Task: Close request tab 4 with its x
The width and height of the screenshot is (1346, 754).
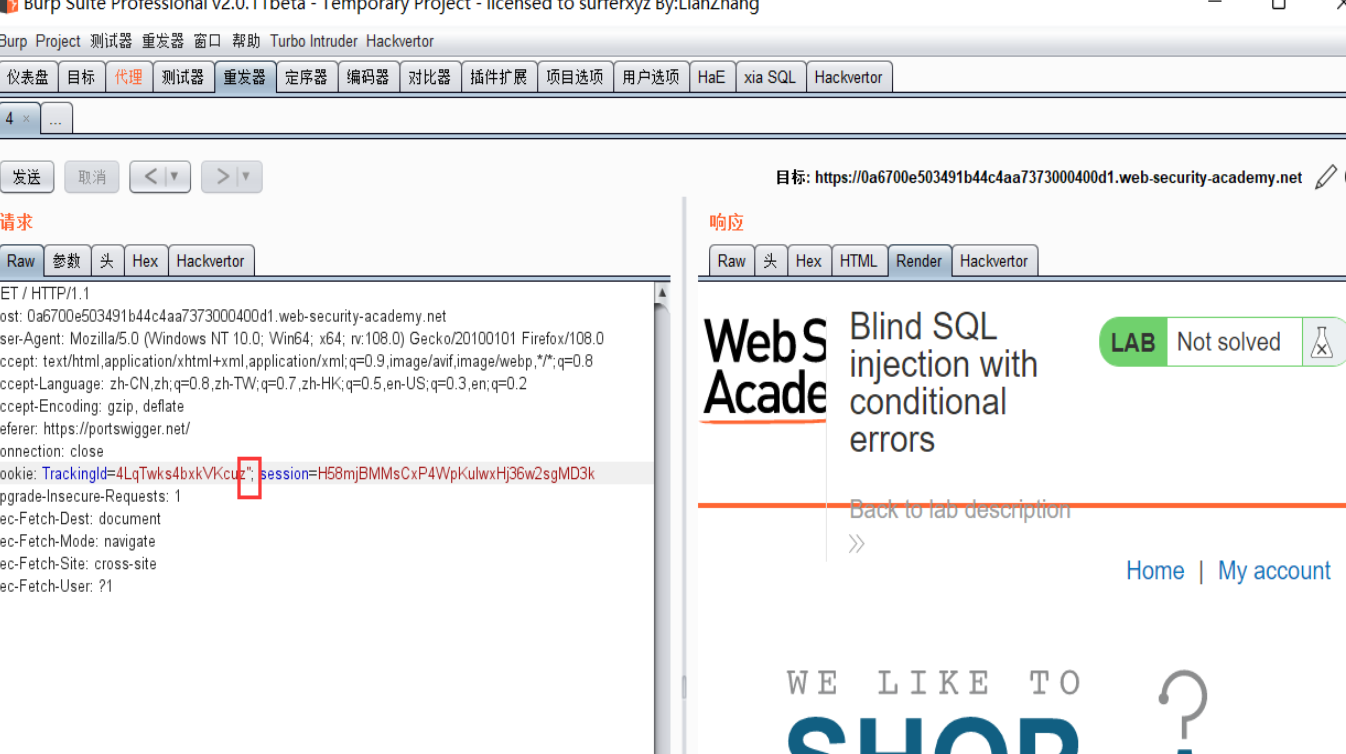Action: click(27, 119)
